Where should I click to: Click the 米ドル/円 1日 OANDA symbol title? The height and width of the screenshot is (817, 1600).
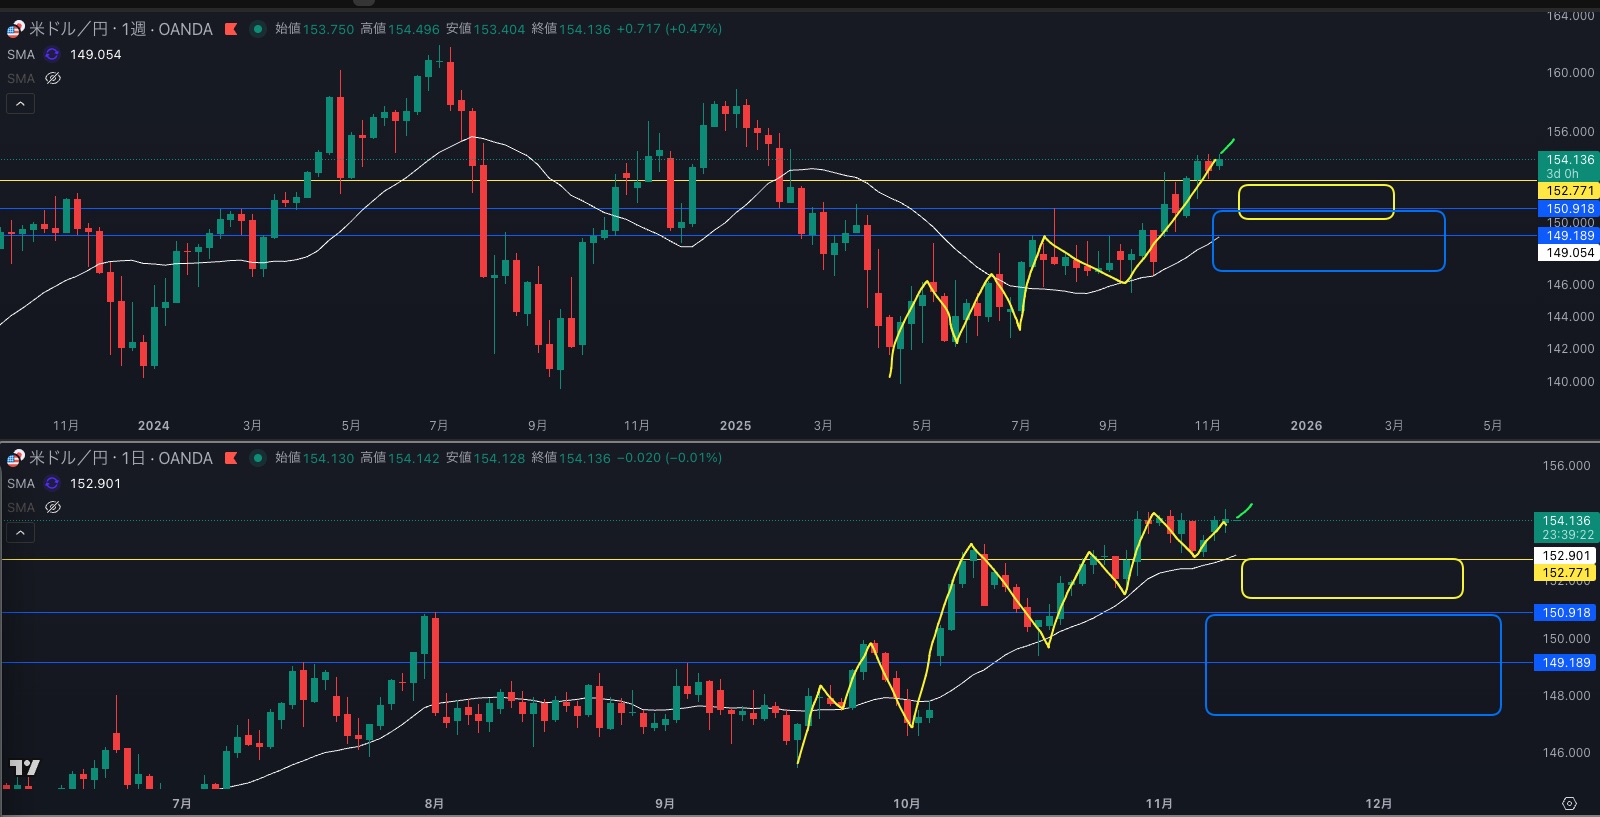point(120,458)
